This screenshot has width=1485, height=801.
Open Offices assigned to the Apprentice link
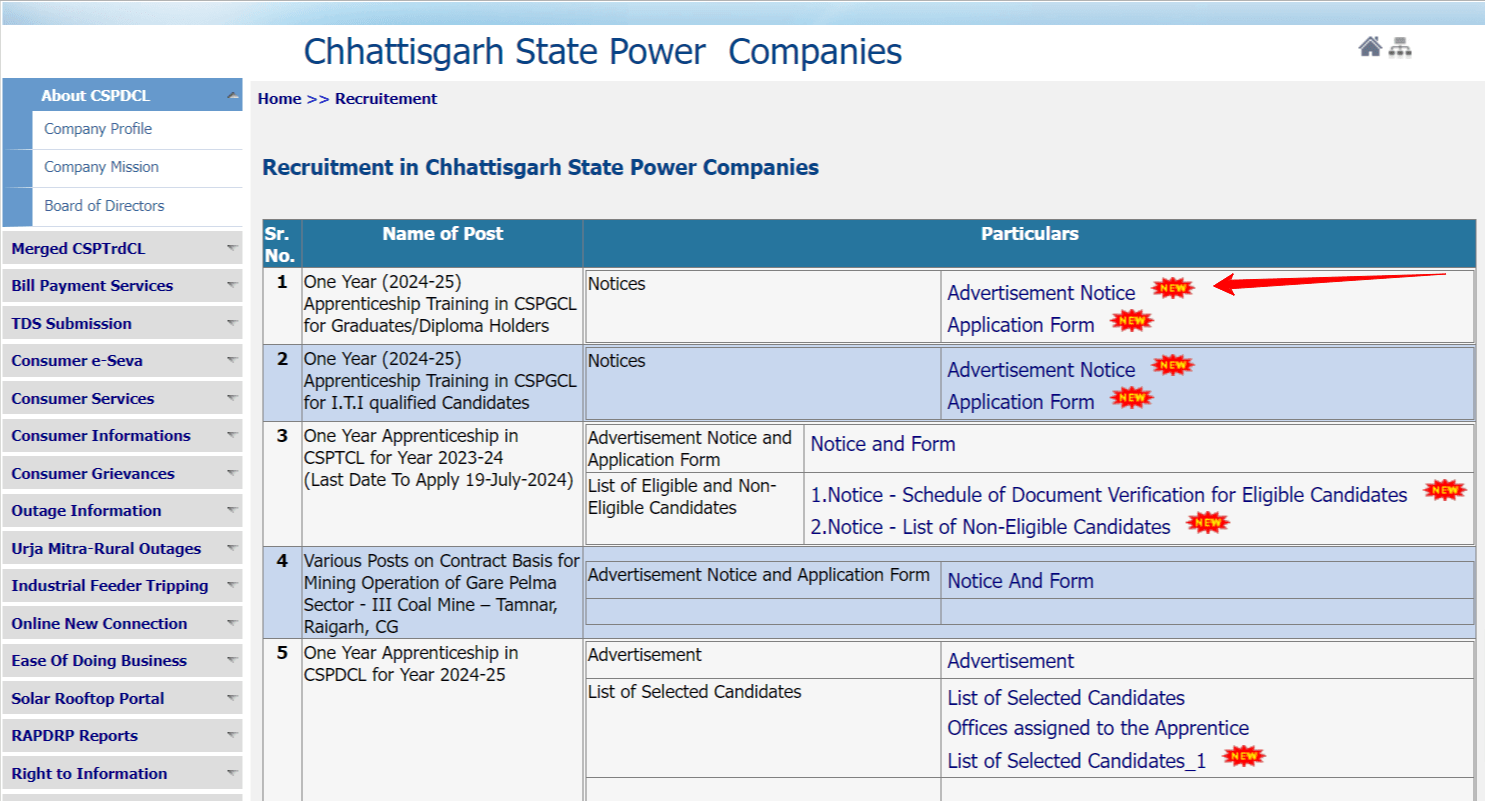coord(1097,728)
